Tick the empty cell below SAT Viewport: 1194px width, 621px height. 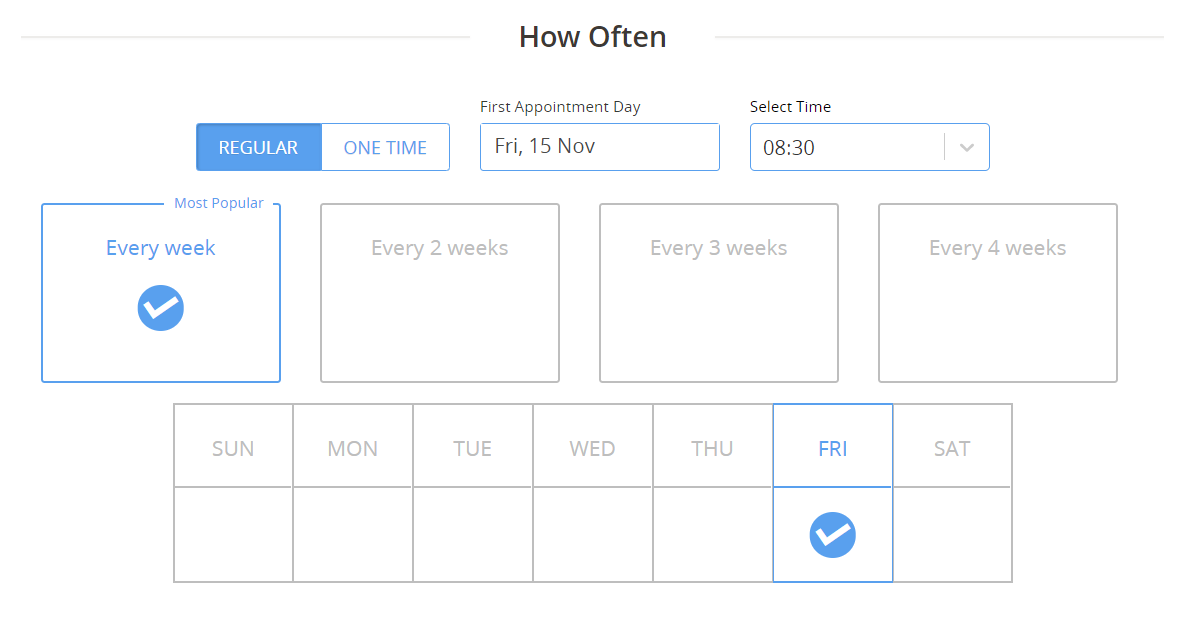coord(952,535)
